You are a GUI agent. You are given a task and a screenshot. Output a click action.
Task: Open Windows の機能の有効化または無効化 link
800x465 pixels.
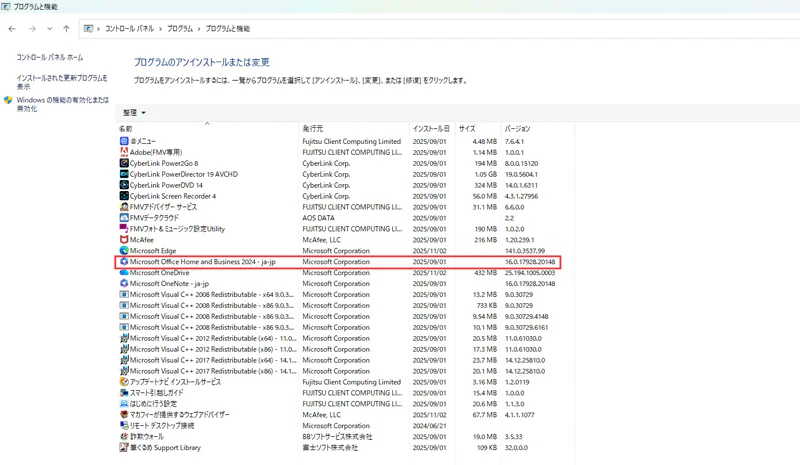pyautogui.click(x=62, y=104)
